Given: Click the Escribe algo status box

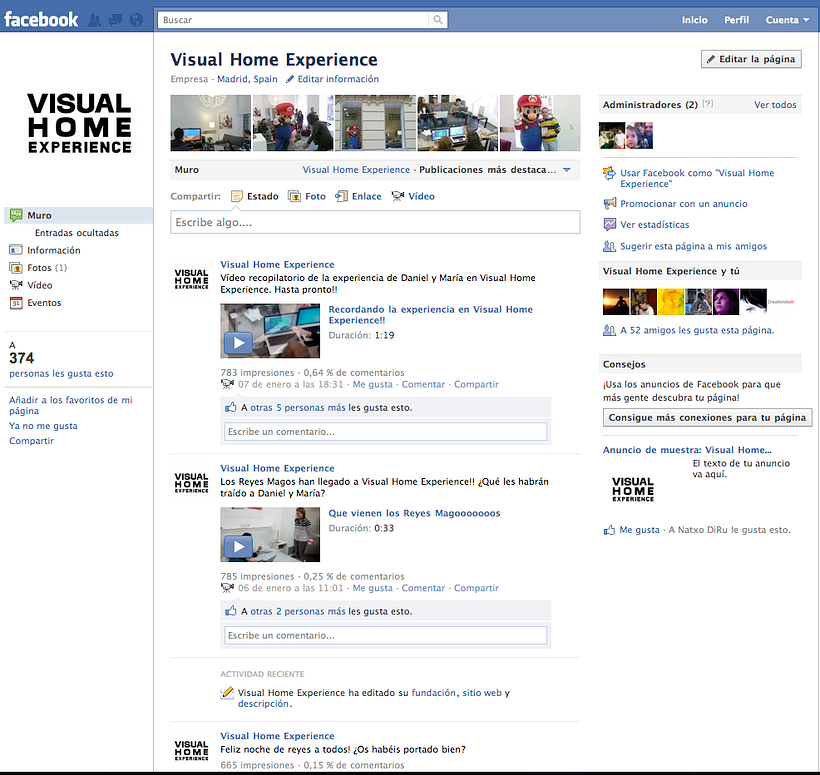Looking at the screenshot, I should pyautogui.click(x=375, y=222).
